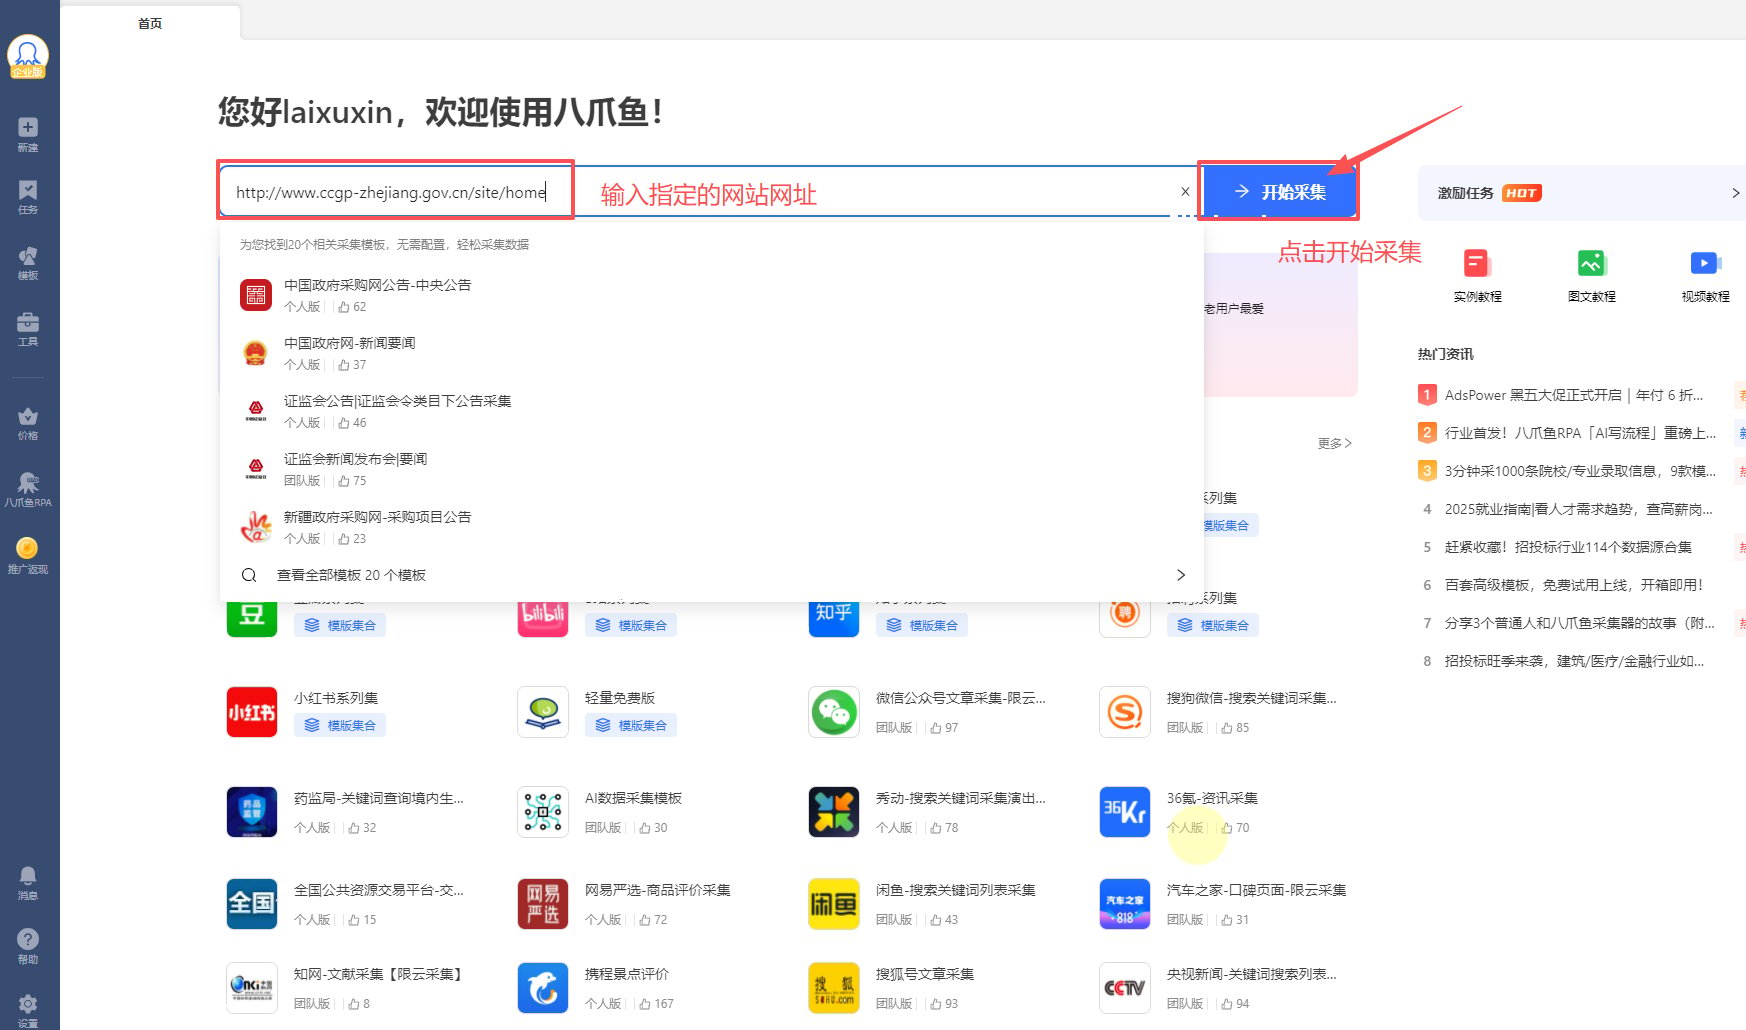The width and height of the screenshot is (1746, 1030).
Task: Open news: 3分钟采1000条院校/专业录取信息
Action: [x=1580, y=471]
